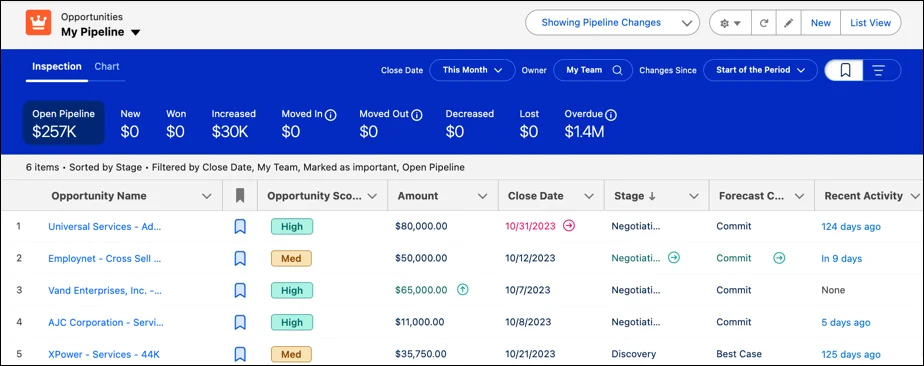924x366 pixels.
Task: Open the XPower - Services - 44K link
Action: (104, 354)
